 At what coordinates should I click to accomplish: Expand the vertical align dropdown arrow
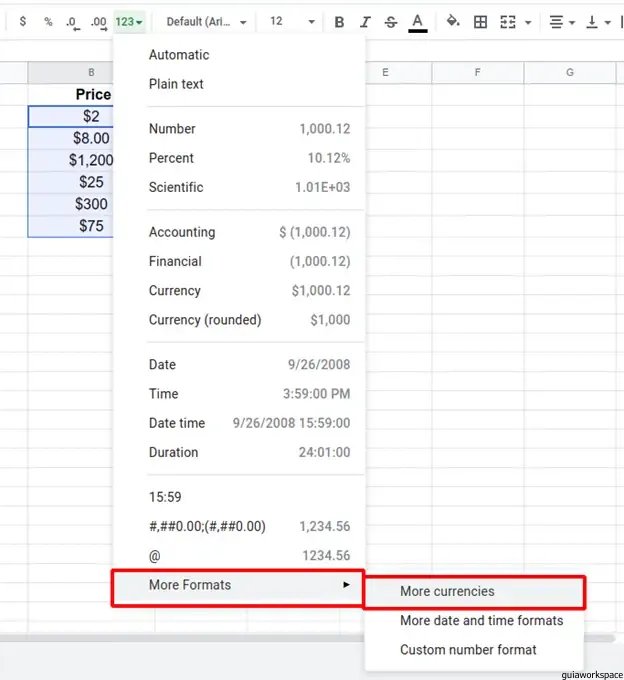pyautogui.click(x=608, y=22)
